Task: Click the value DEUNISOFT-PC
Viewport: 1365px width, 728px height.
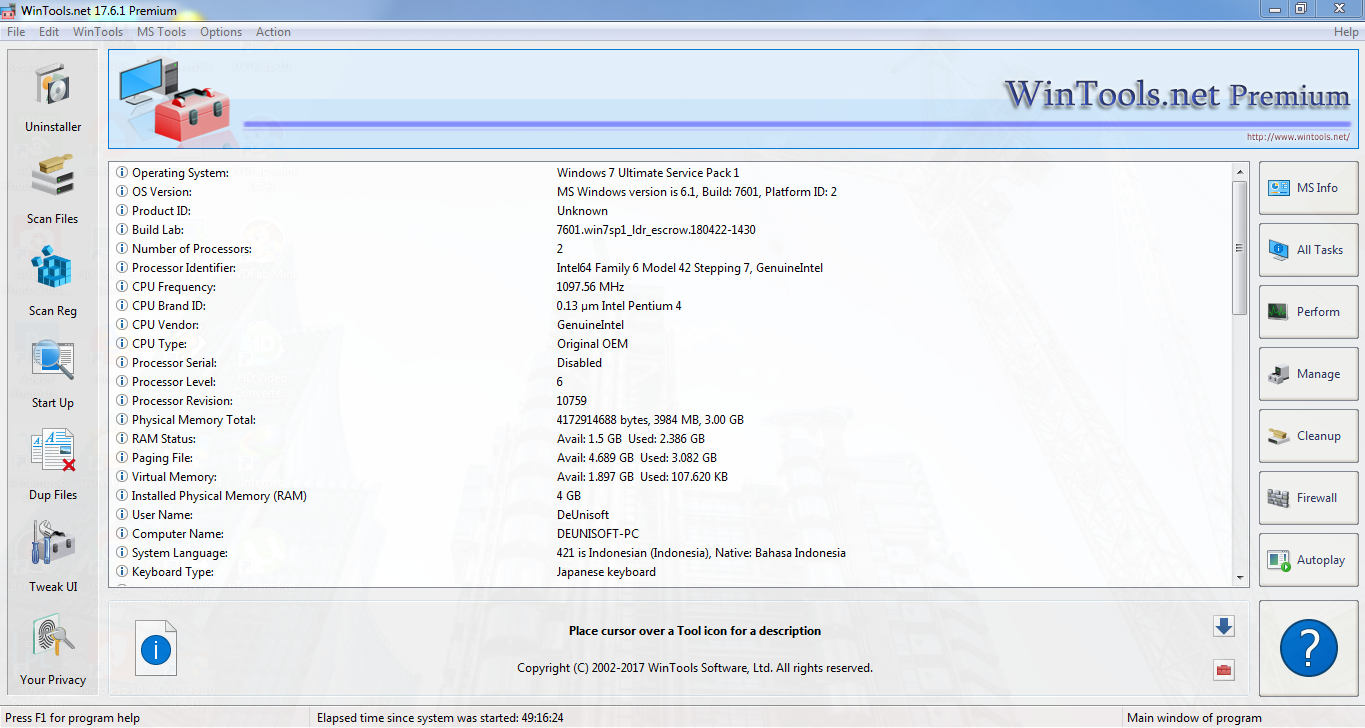Action: point(597,534)
